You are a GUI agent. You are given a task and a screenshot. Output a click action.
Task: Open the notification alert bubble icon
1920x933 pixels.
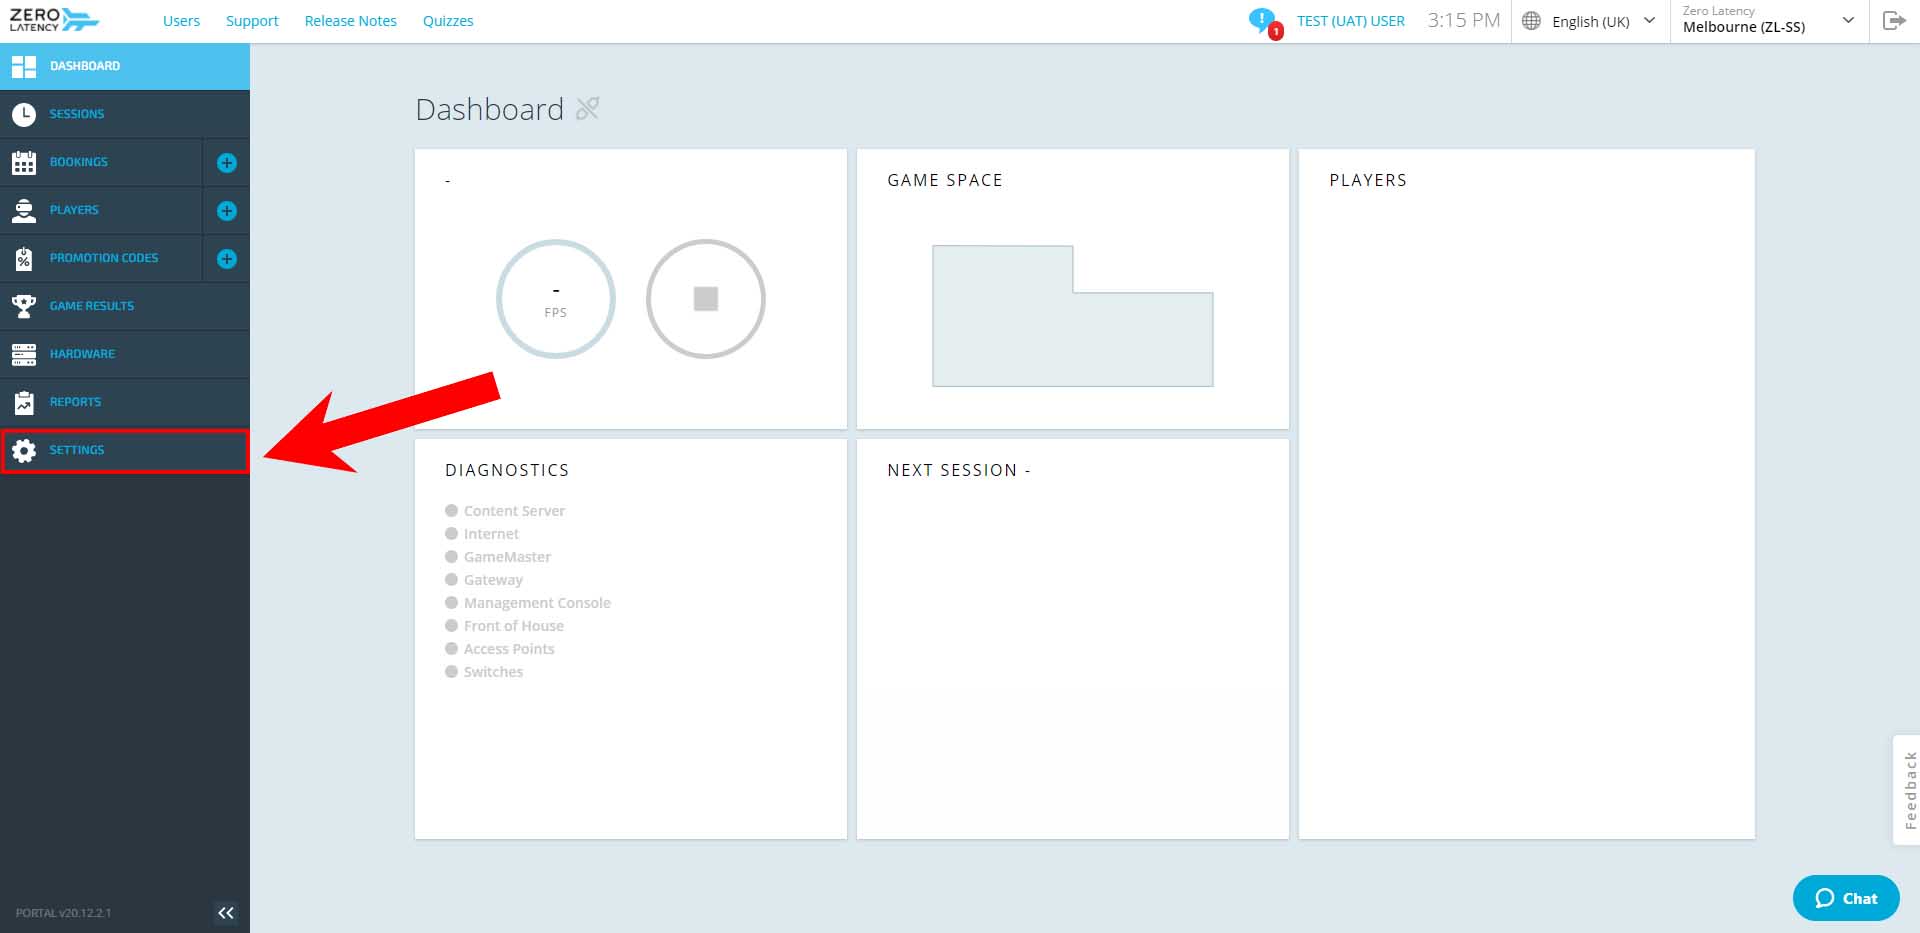(1264, 22)
